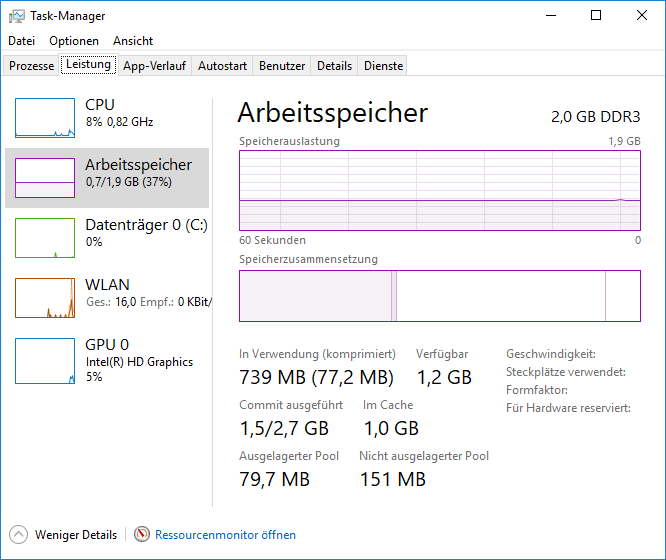Go to the Autostart tab

pos(222,66)
